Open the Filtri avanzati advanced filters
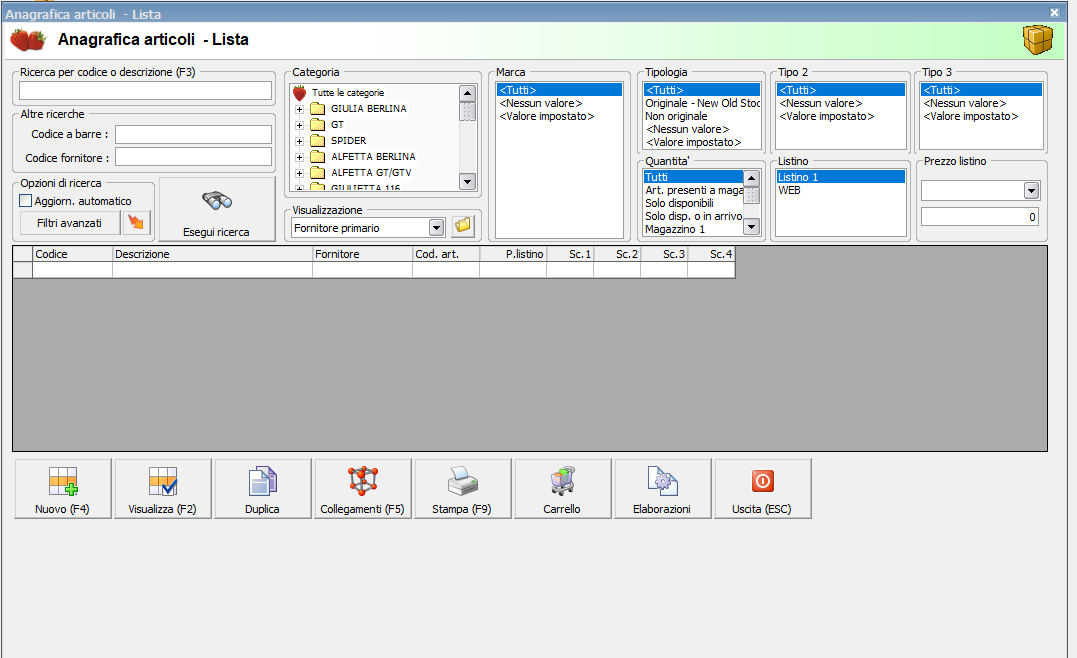Image resolution: width=1077 pixels, height=658 pixels. click(x=69, y=223)
